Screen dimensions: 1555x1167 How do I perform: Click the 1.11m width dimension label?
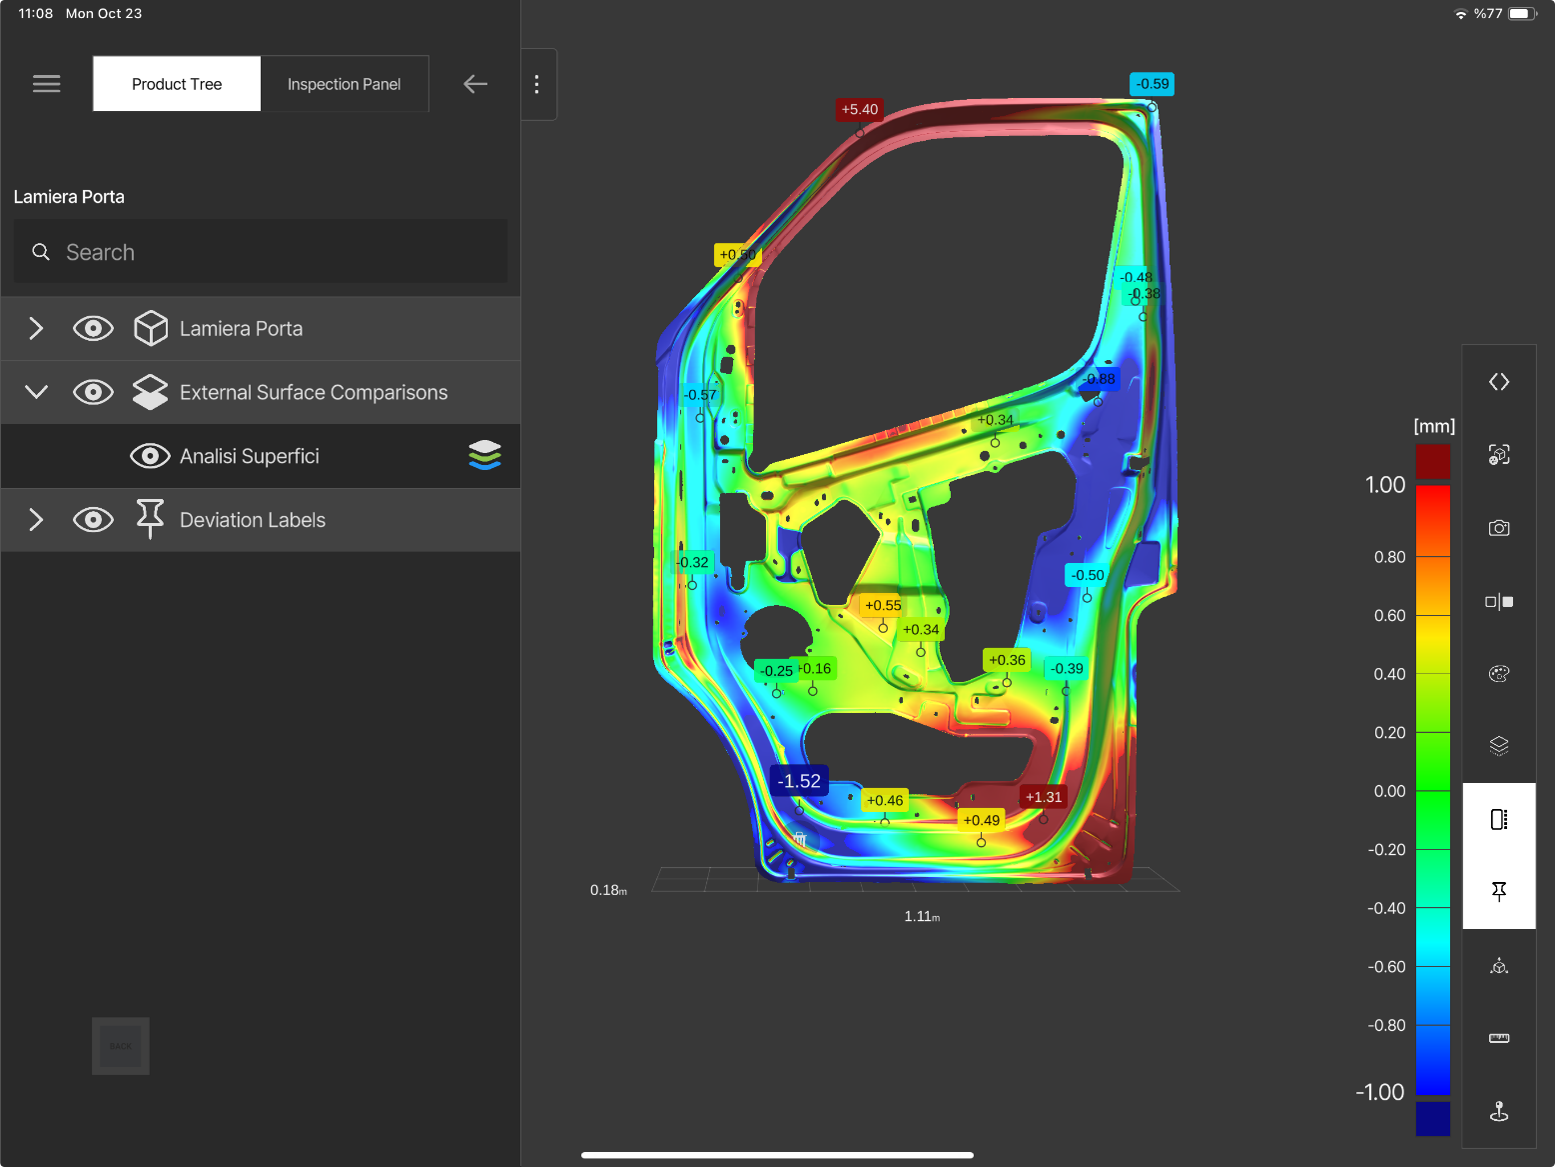pos(922,916)
